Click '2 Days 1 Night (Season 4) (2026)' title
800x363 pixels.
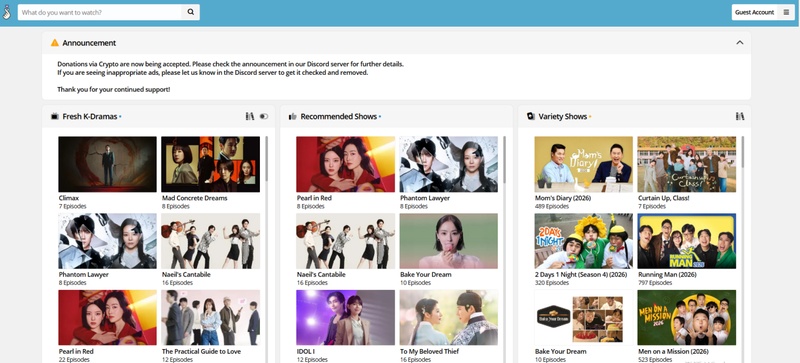(x=581, y=275)
